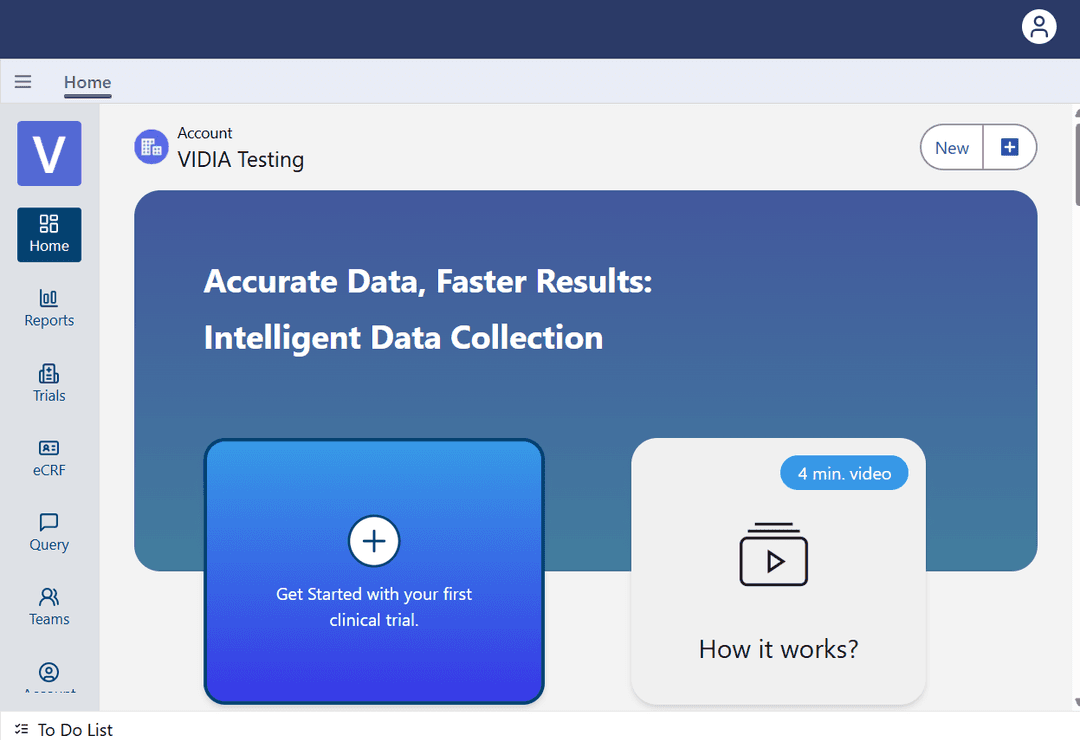Viewport: 1080px width, 740px height.
Task: Open the Account section in the sidebar
Action: [x=49, y=674]
